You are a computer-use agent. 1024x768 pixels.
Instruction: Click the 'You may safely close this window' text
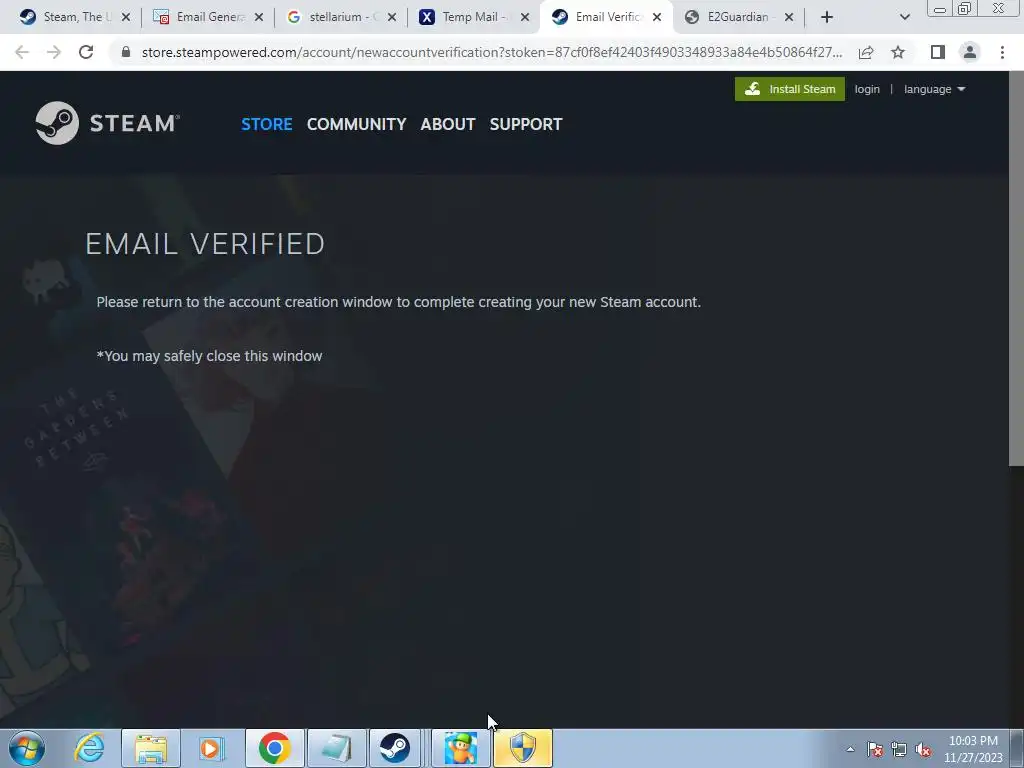(x=210, y=356)
